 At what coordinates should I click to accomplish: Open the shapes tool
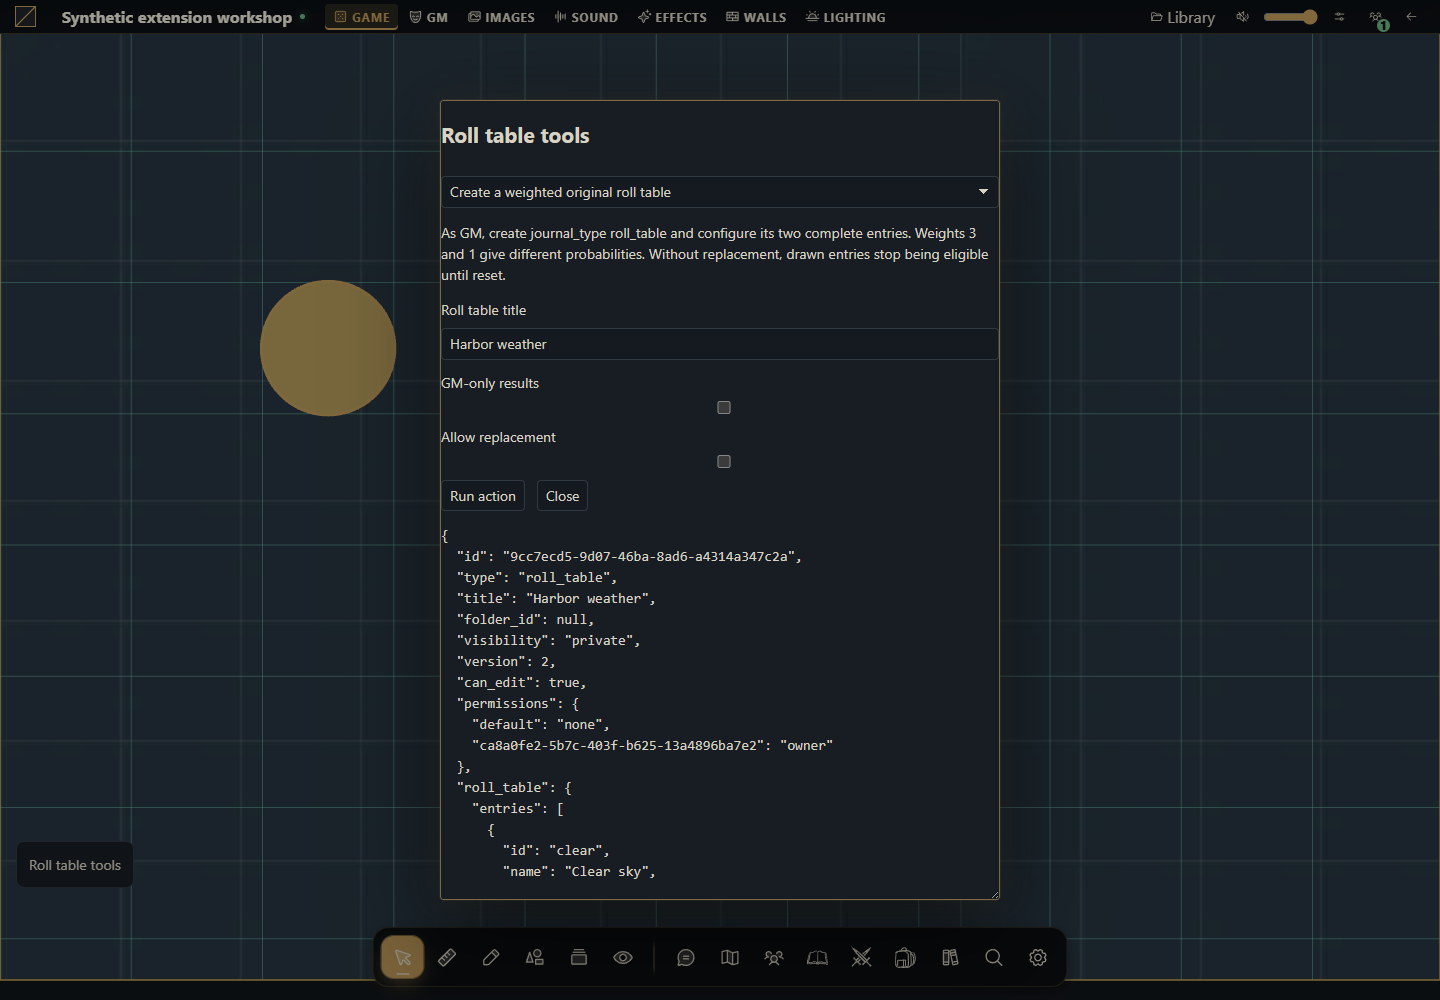[x=535, y=957]
